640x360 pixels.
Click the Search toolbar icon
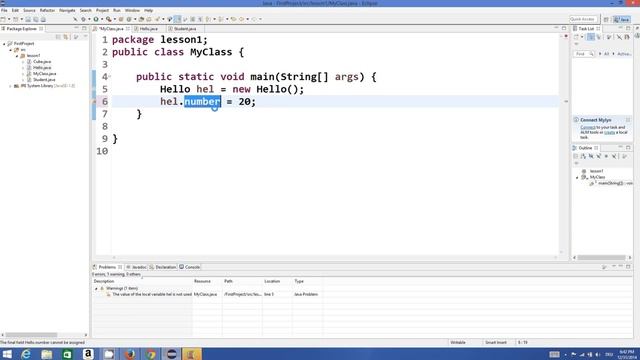157,19
